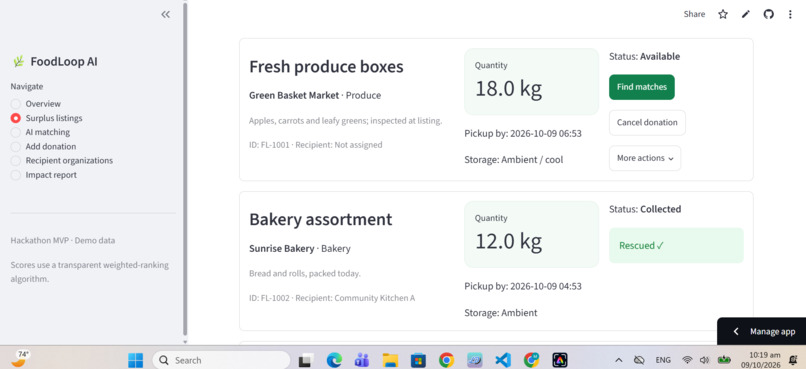Click the pencil edit icon
Screen dimensions: 806x369
[745, 14]
